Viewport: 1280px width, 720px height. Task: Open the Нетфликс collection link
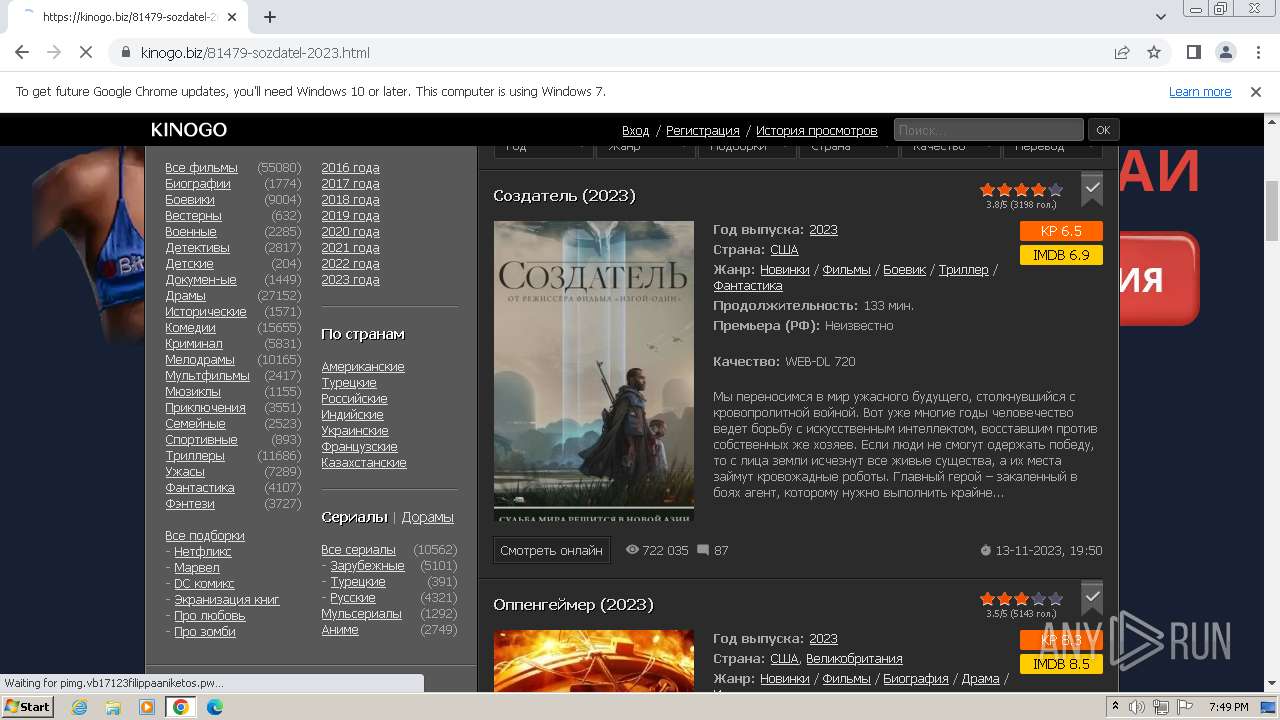tap(203, 552)
